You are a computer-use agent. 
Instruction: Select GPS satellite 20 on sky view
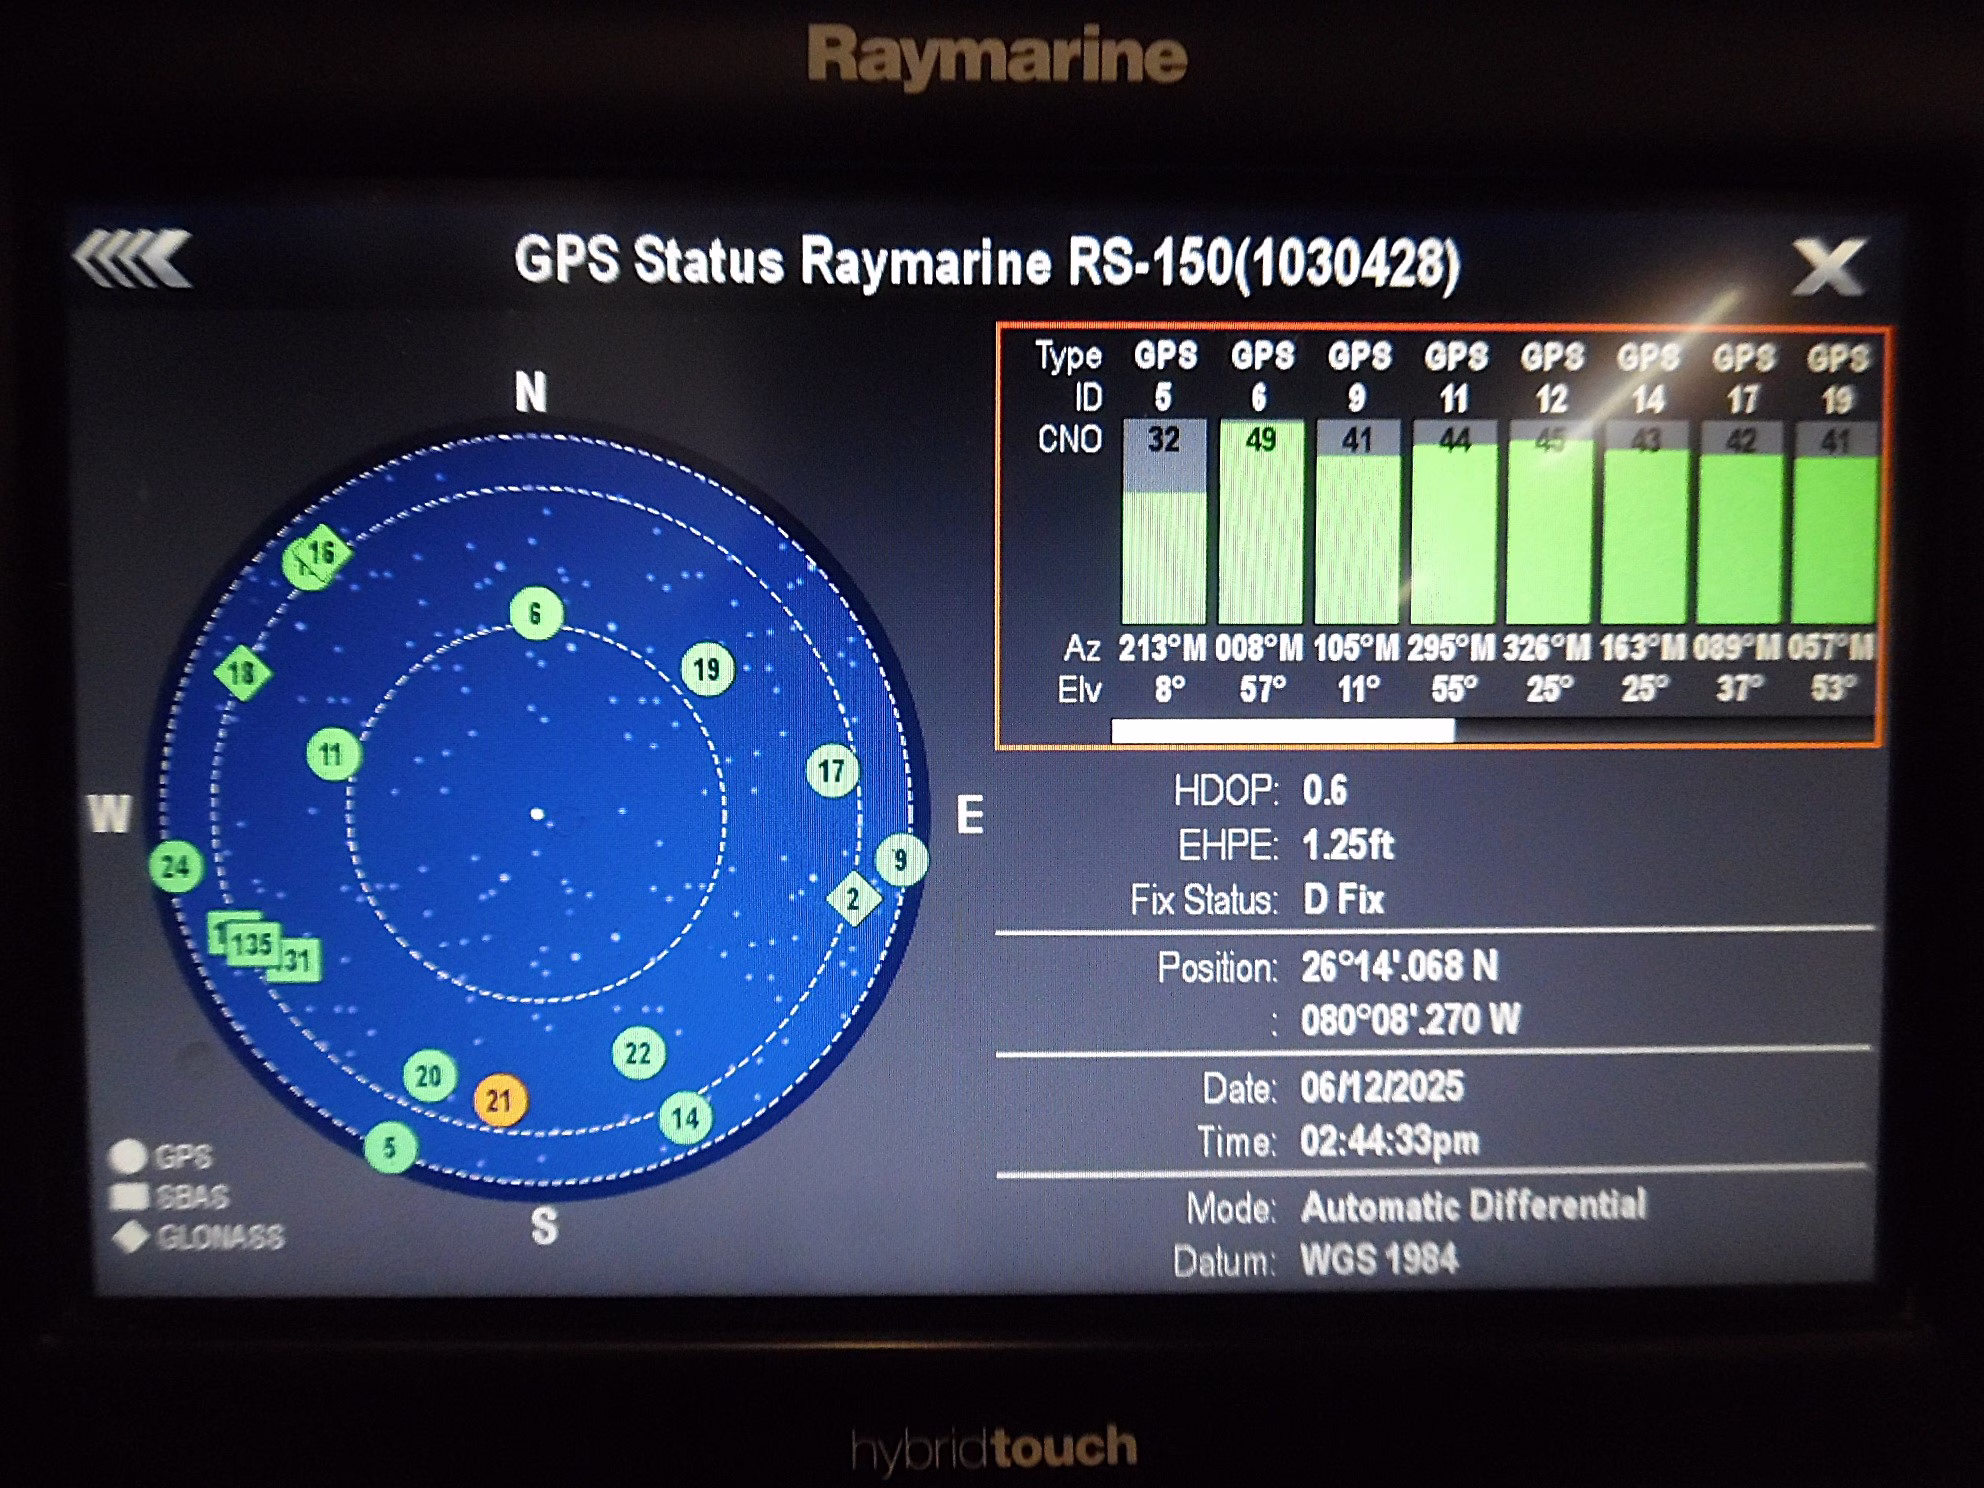point(429,1075)
